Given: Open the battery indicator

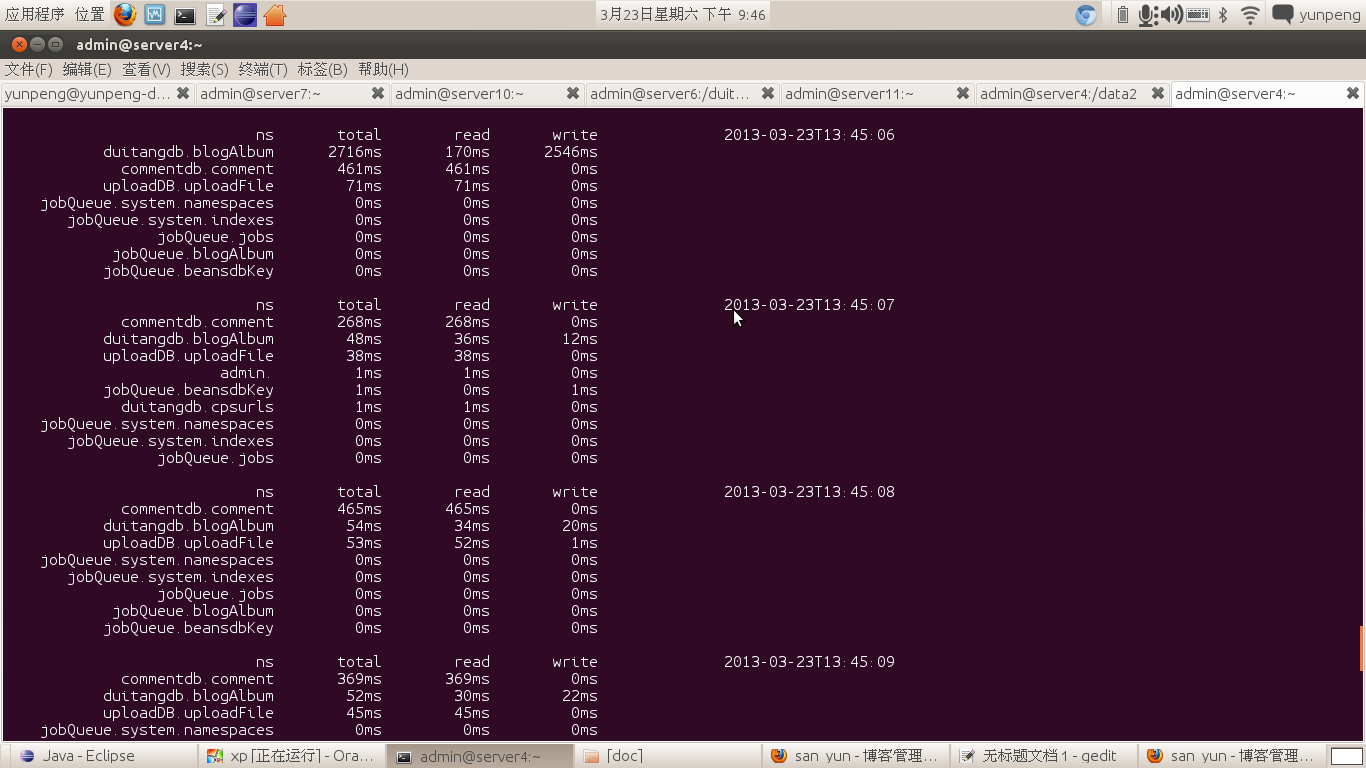Looking at the screenshot, I should (1122, 15).
